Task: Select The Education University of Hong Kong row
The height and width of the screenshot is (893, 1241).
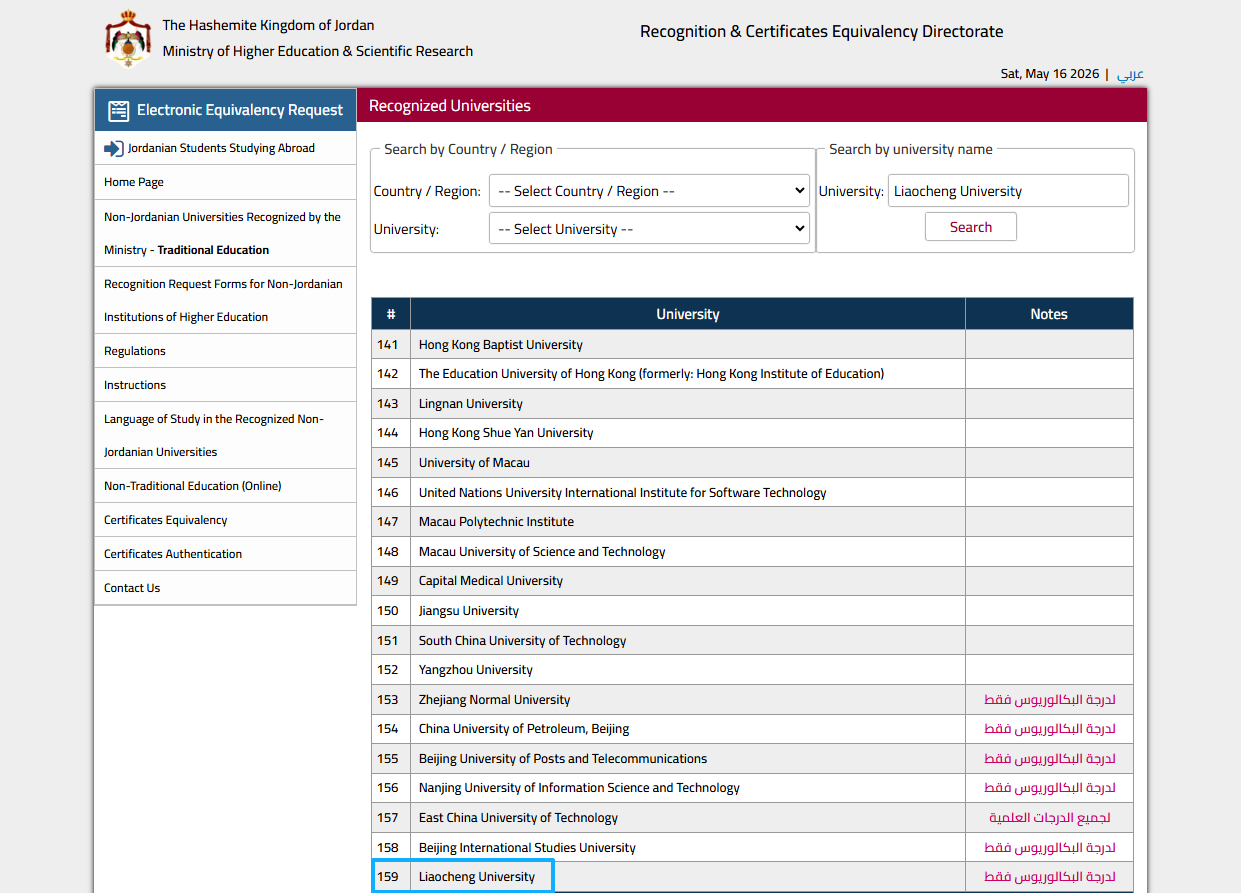Action: [x=752, y=374]
